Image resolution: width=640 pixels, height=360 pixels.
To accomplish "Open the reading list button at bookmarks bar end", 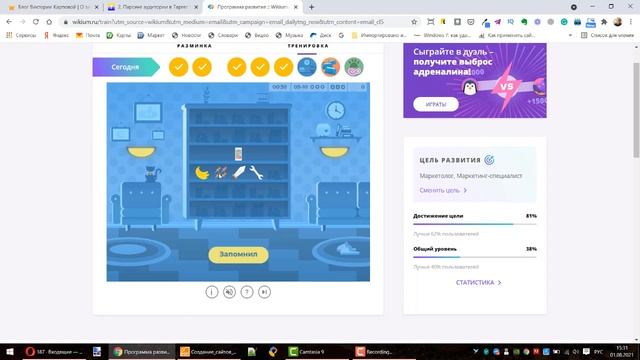I will point(607,36).
